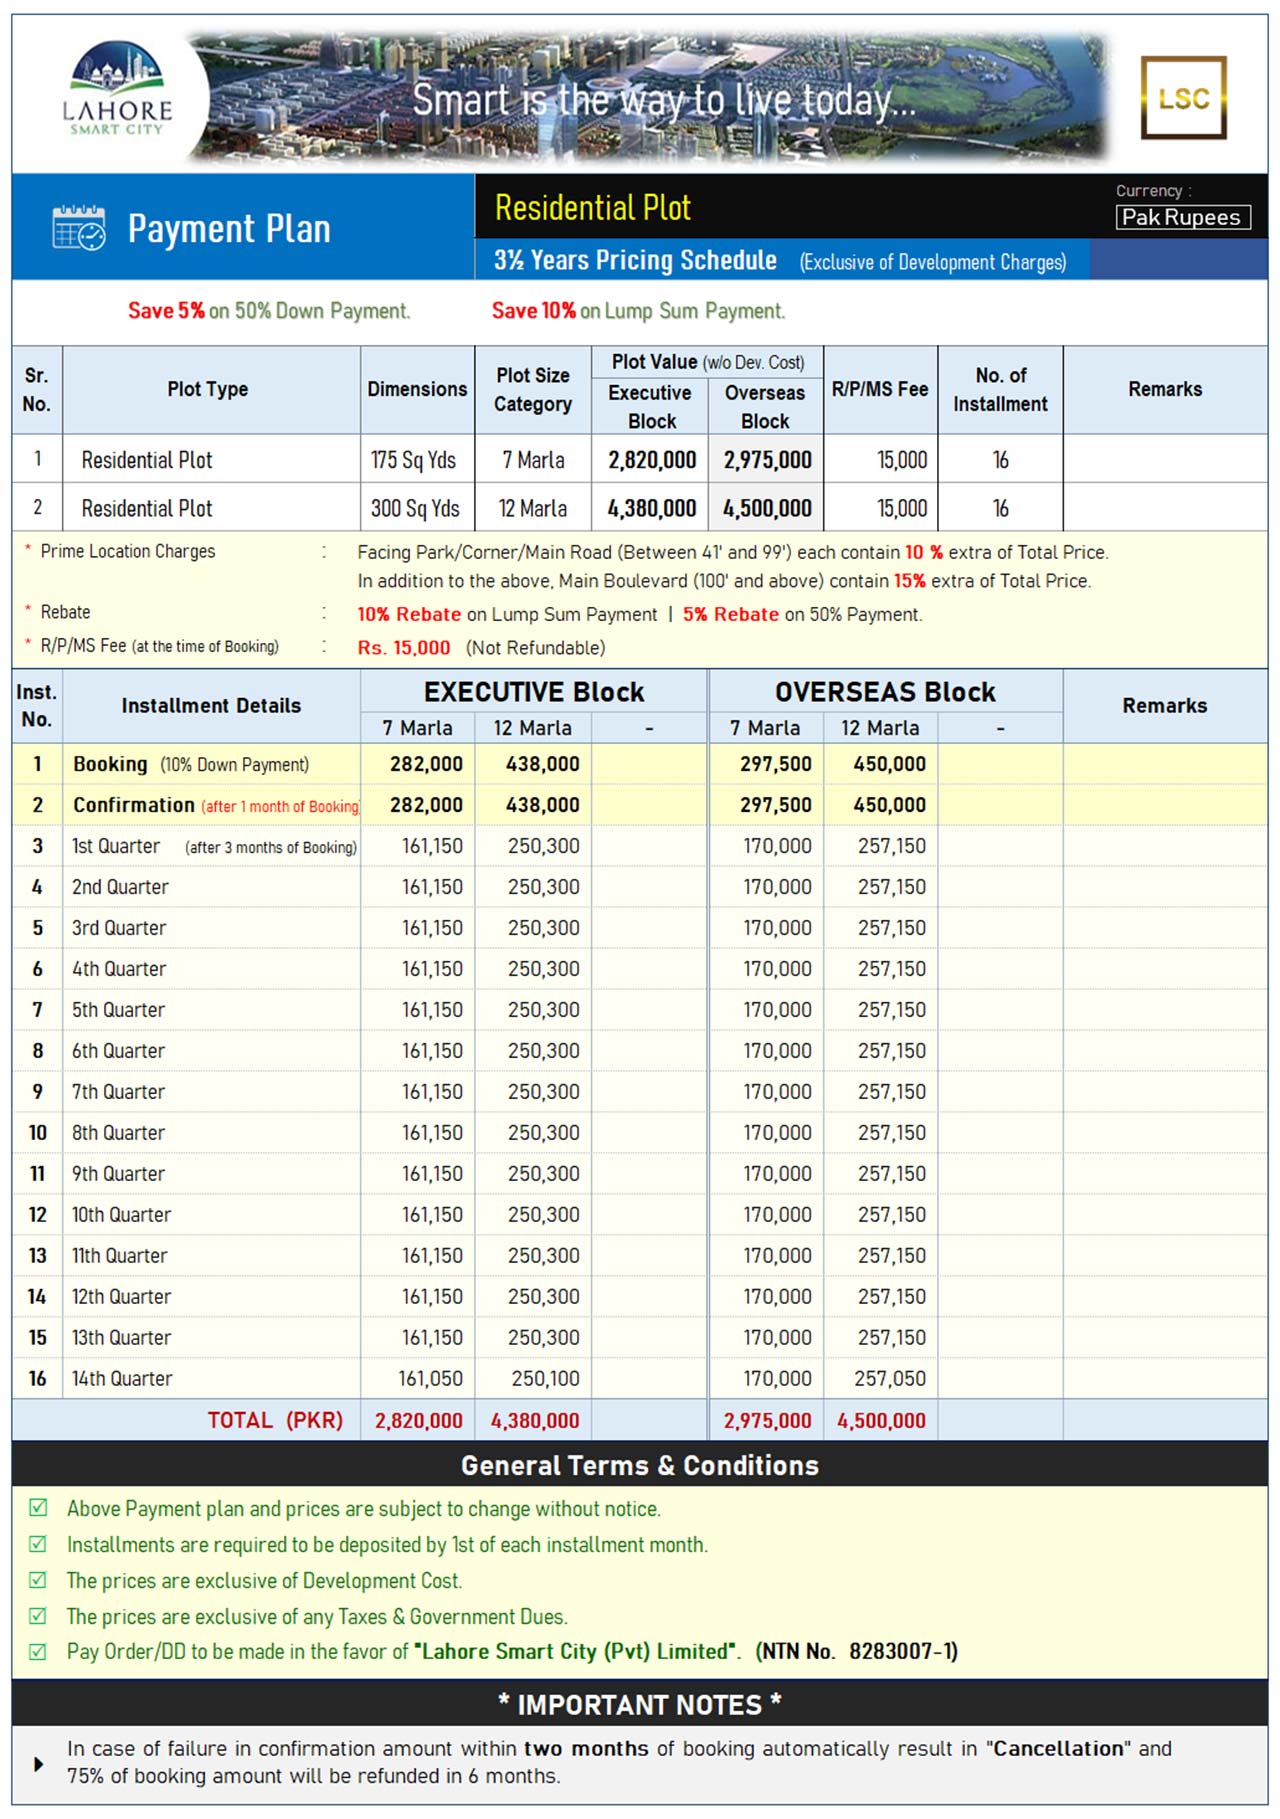Screen dimensions: 1280x1819
Task: Select the '12th Quarter' row label
Action: coord(121,1297)
